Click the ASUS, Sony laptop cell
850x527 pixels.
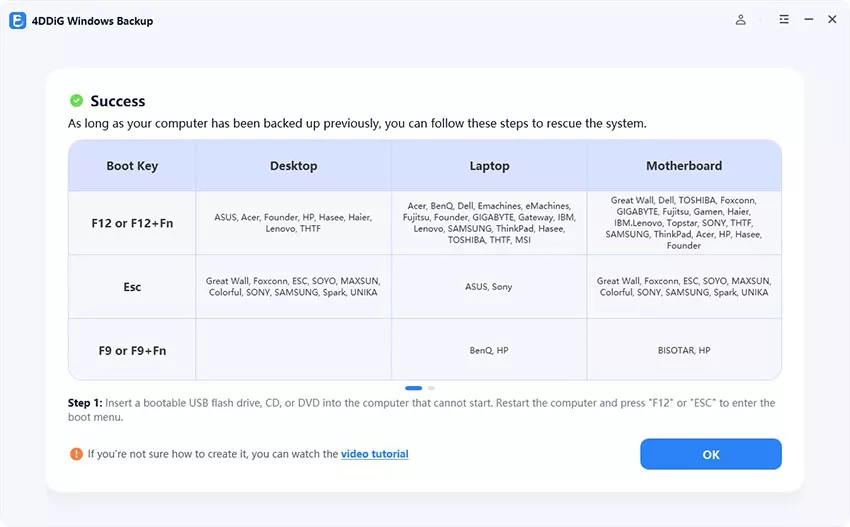pos(489,287)
